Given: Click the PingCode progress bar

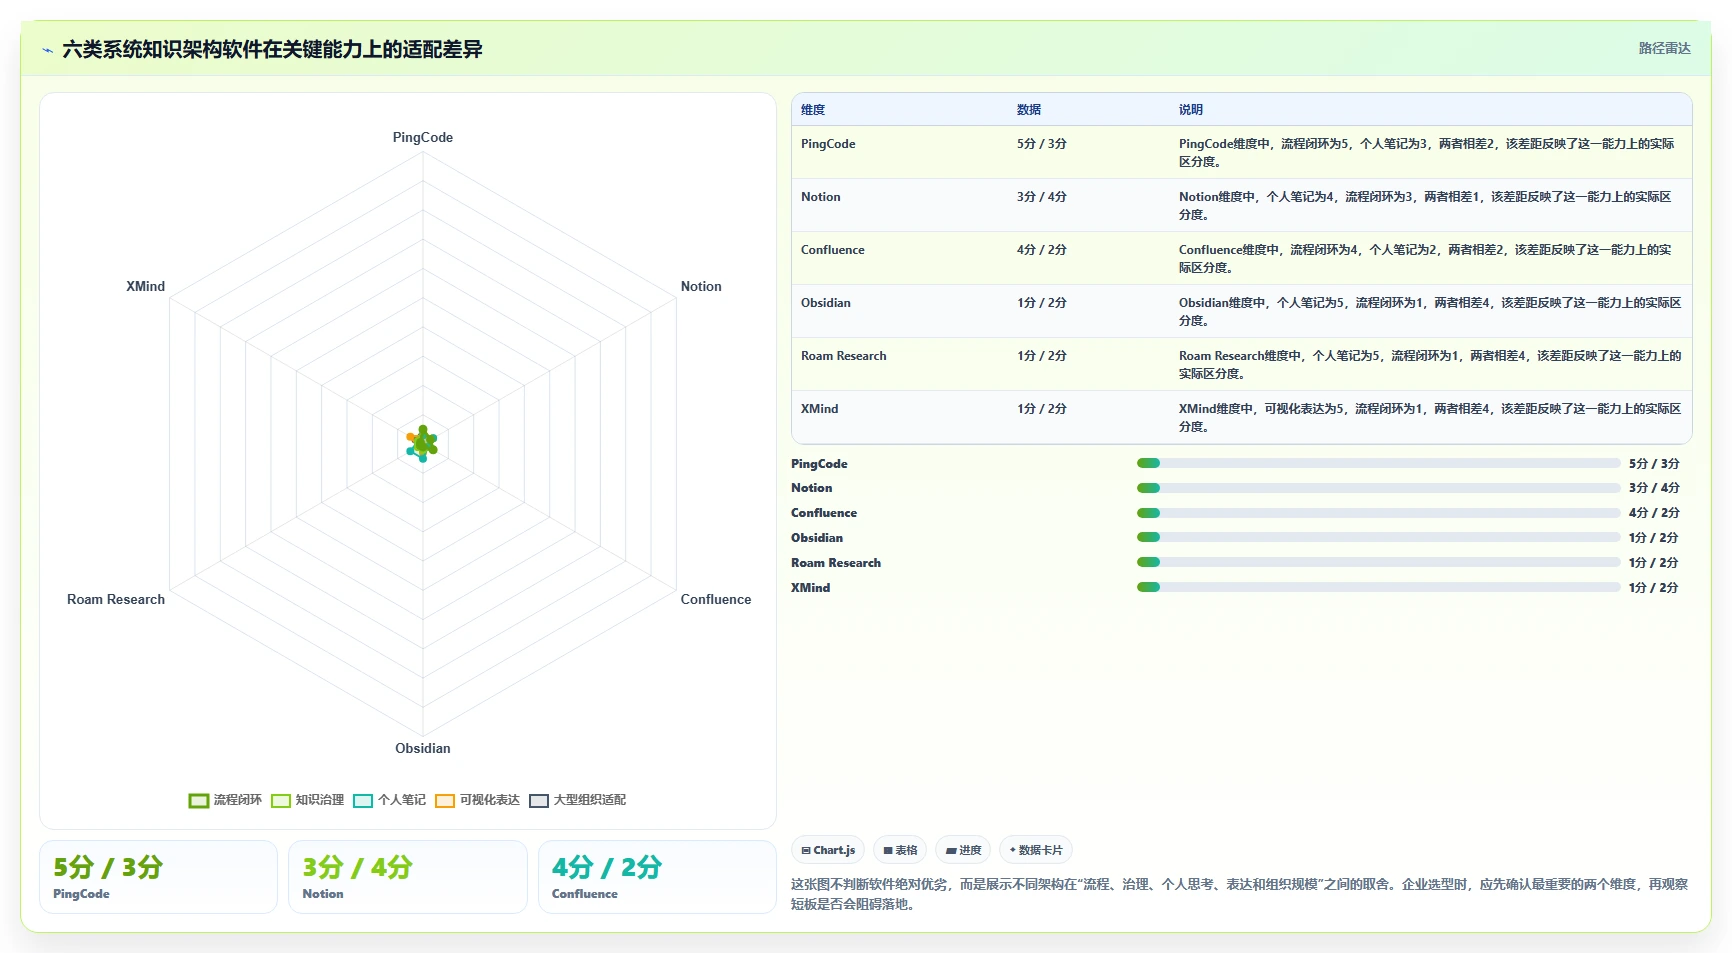Looking at the screenshot, I should 1378,463.
